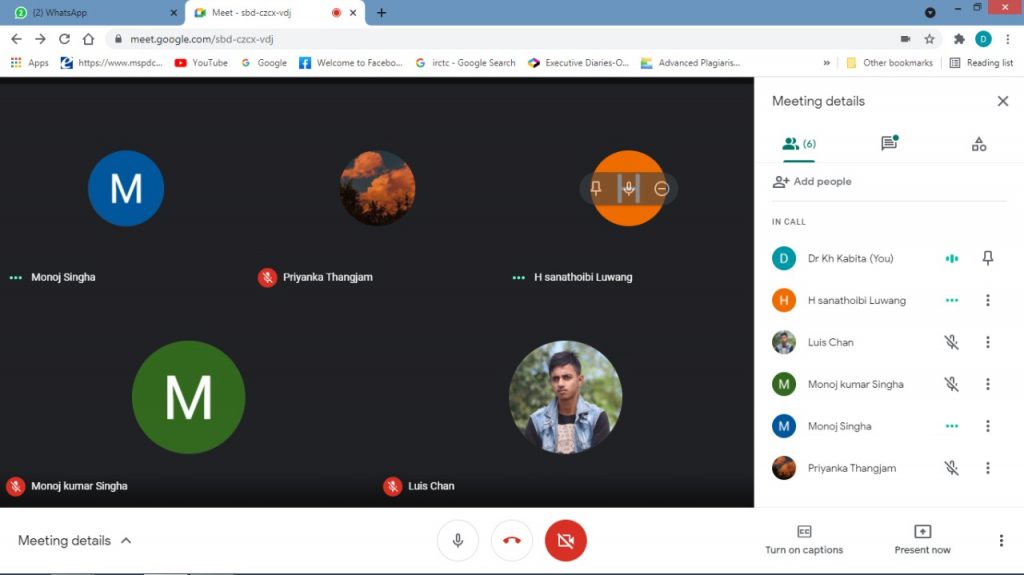The image size is (1024, 575).
Task: Open the chat messages tab icon
Action: [x=888, y=144]
